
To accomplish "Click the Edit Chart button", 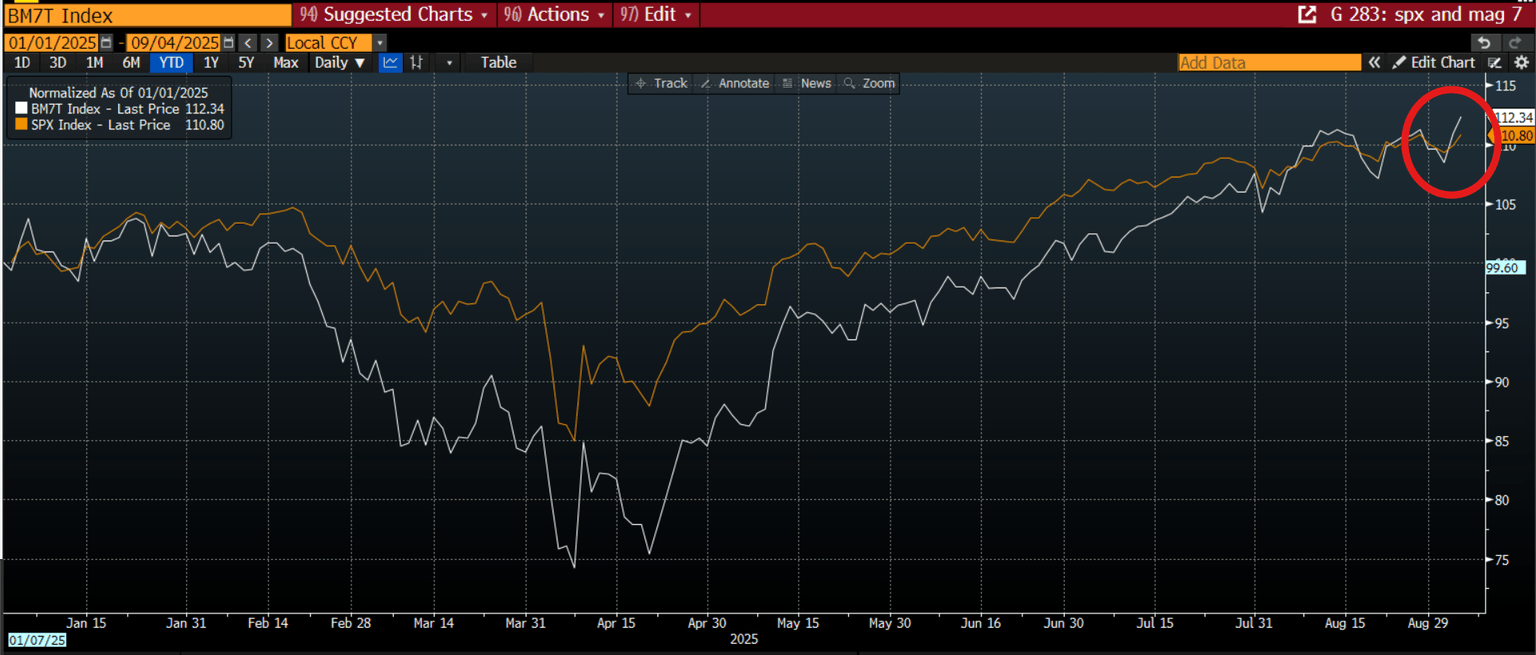I will 1434,62.
